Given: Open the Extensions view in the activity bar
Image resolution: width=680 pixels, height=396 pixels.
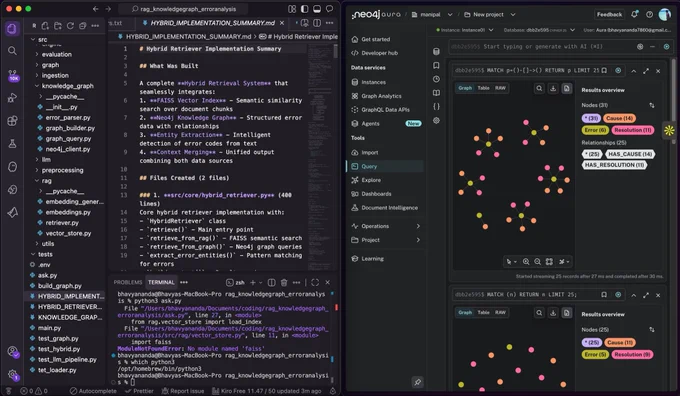Looking at the screenshot, I should (12, 121).
